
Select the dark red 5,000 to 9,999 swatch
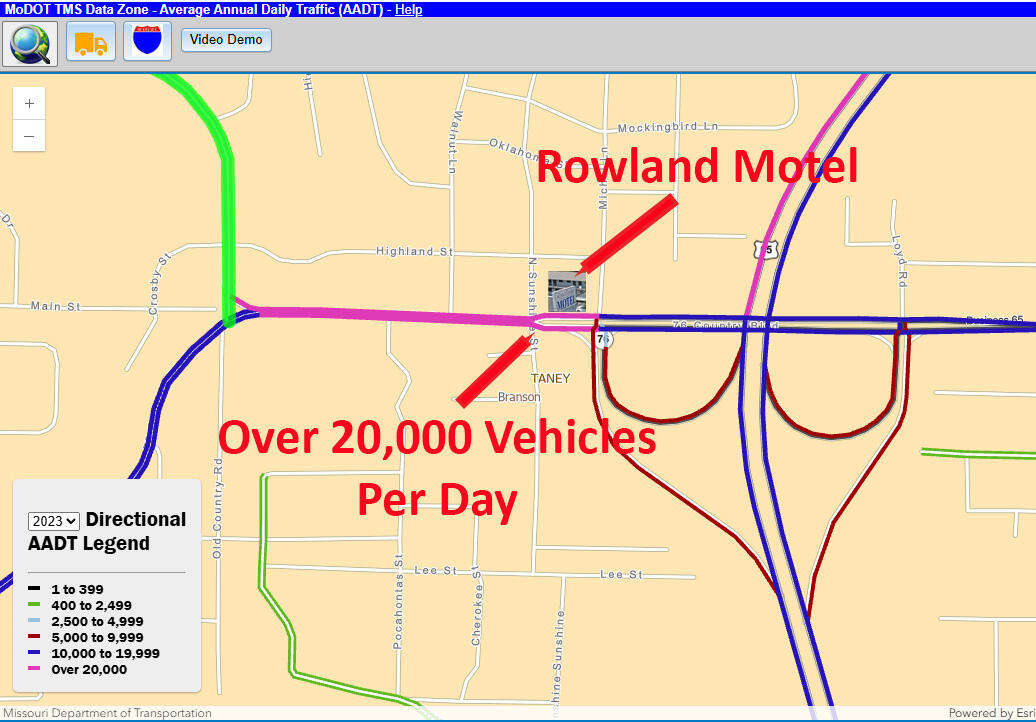tap(34, 636)
